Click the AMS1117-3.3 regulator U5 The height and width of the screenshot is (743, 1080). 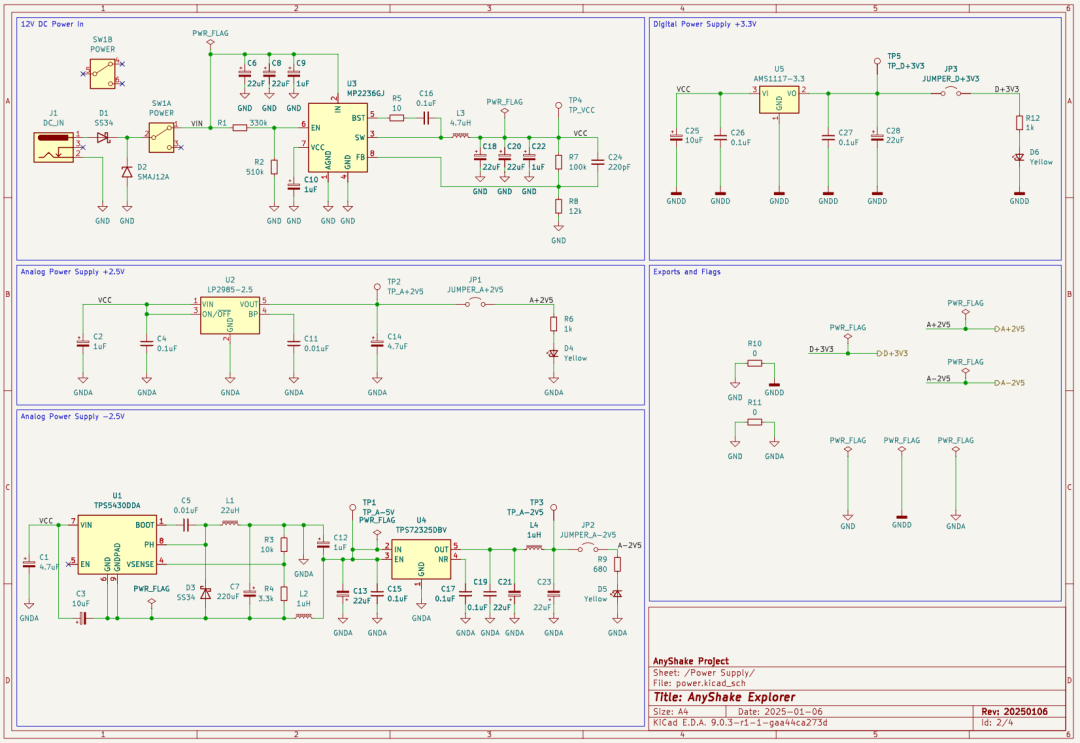coord(779,99)
